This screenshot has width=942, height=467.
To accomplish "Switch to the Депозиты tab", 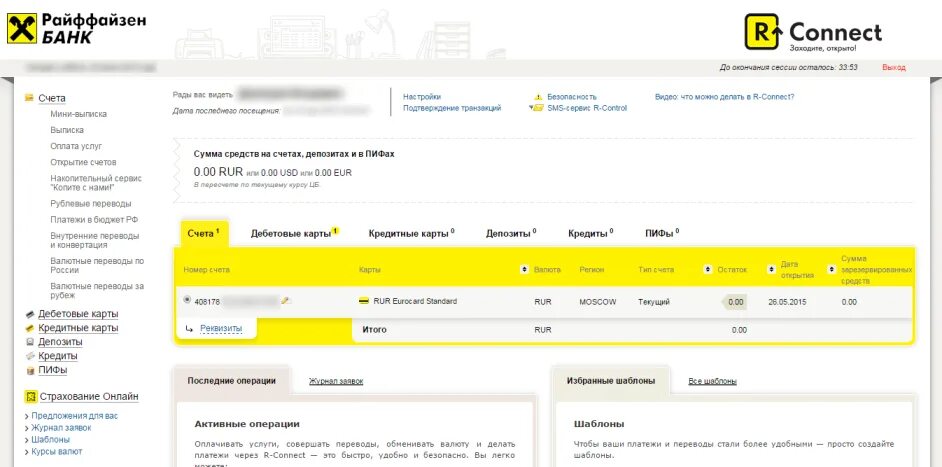I will (511, 233).
